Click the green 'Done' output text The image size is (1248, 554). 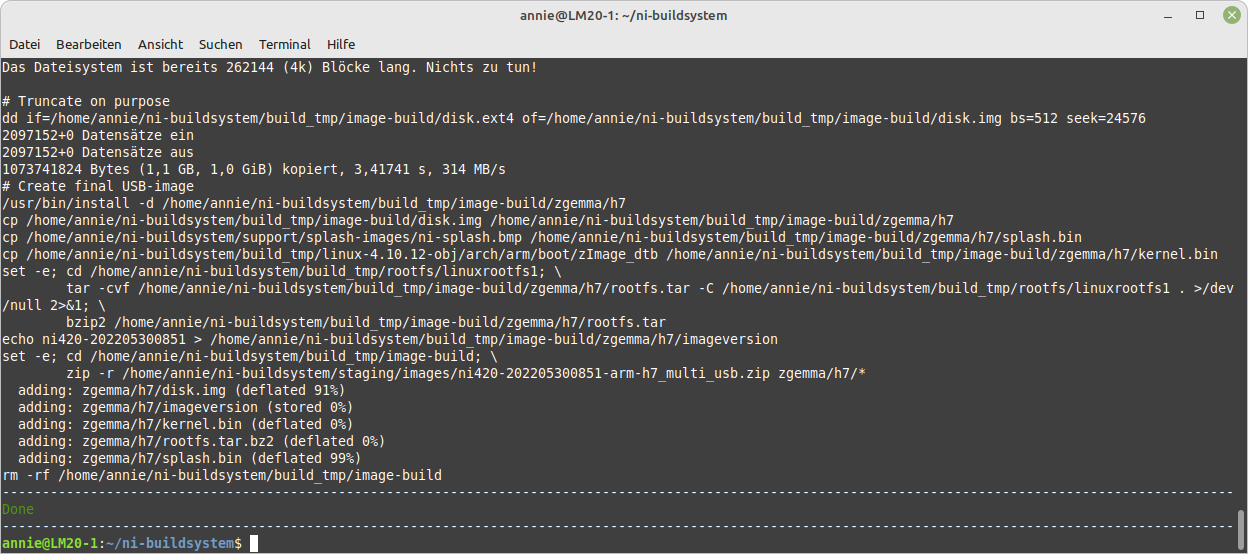(x=18, y=509)
